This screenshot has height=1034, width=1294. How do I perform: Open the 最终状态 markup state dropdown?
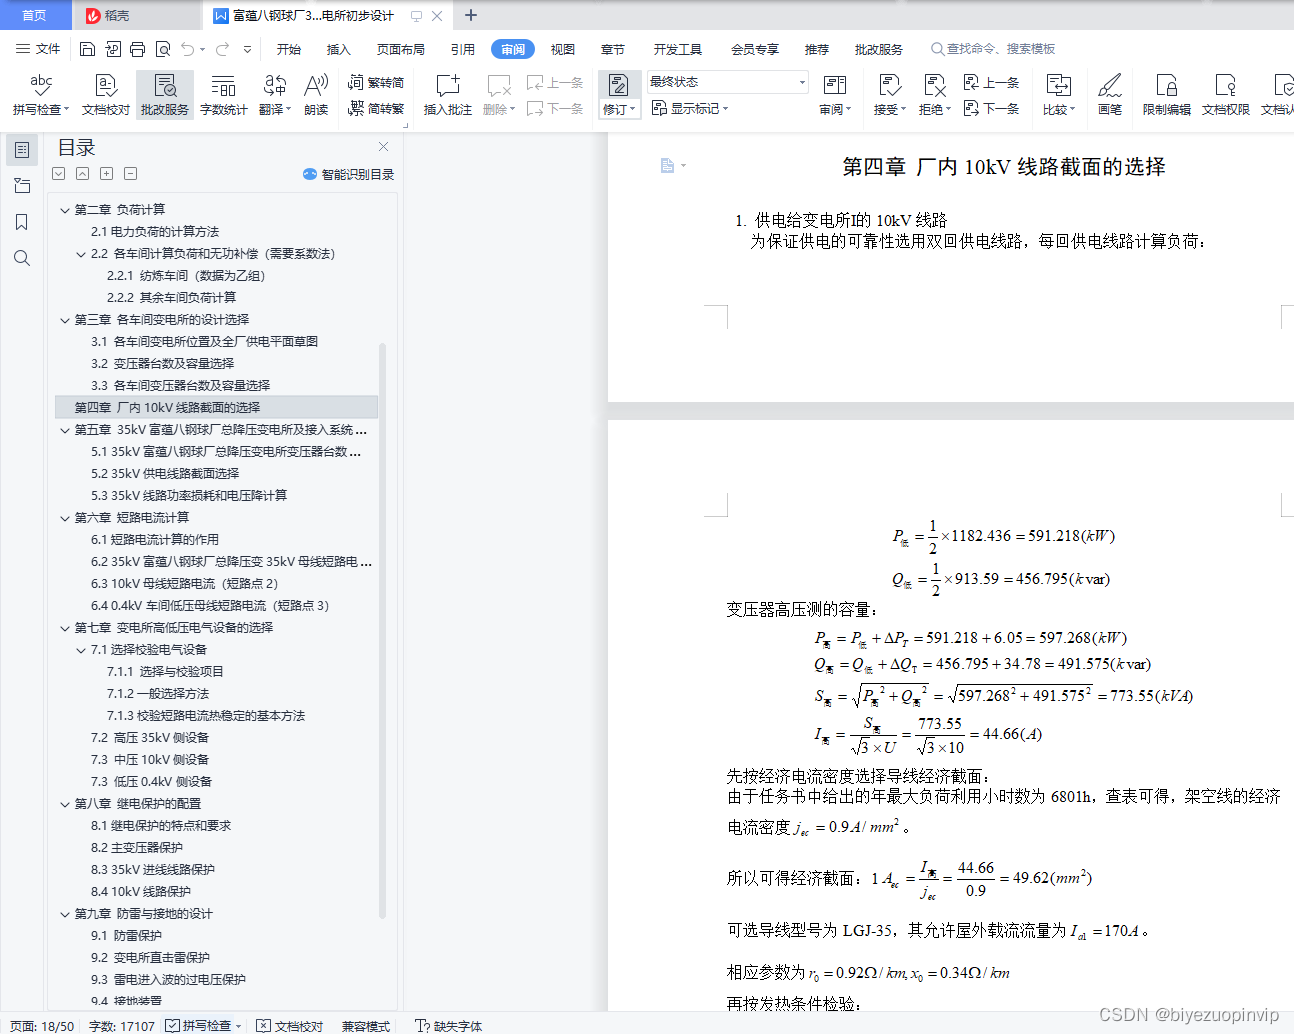pyautogui.click(x=727, y=82)
